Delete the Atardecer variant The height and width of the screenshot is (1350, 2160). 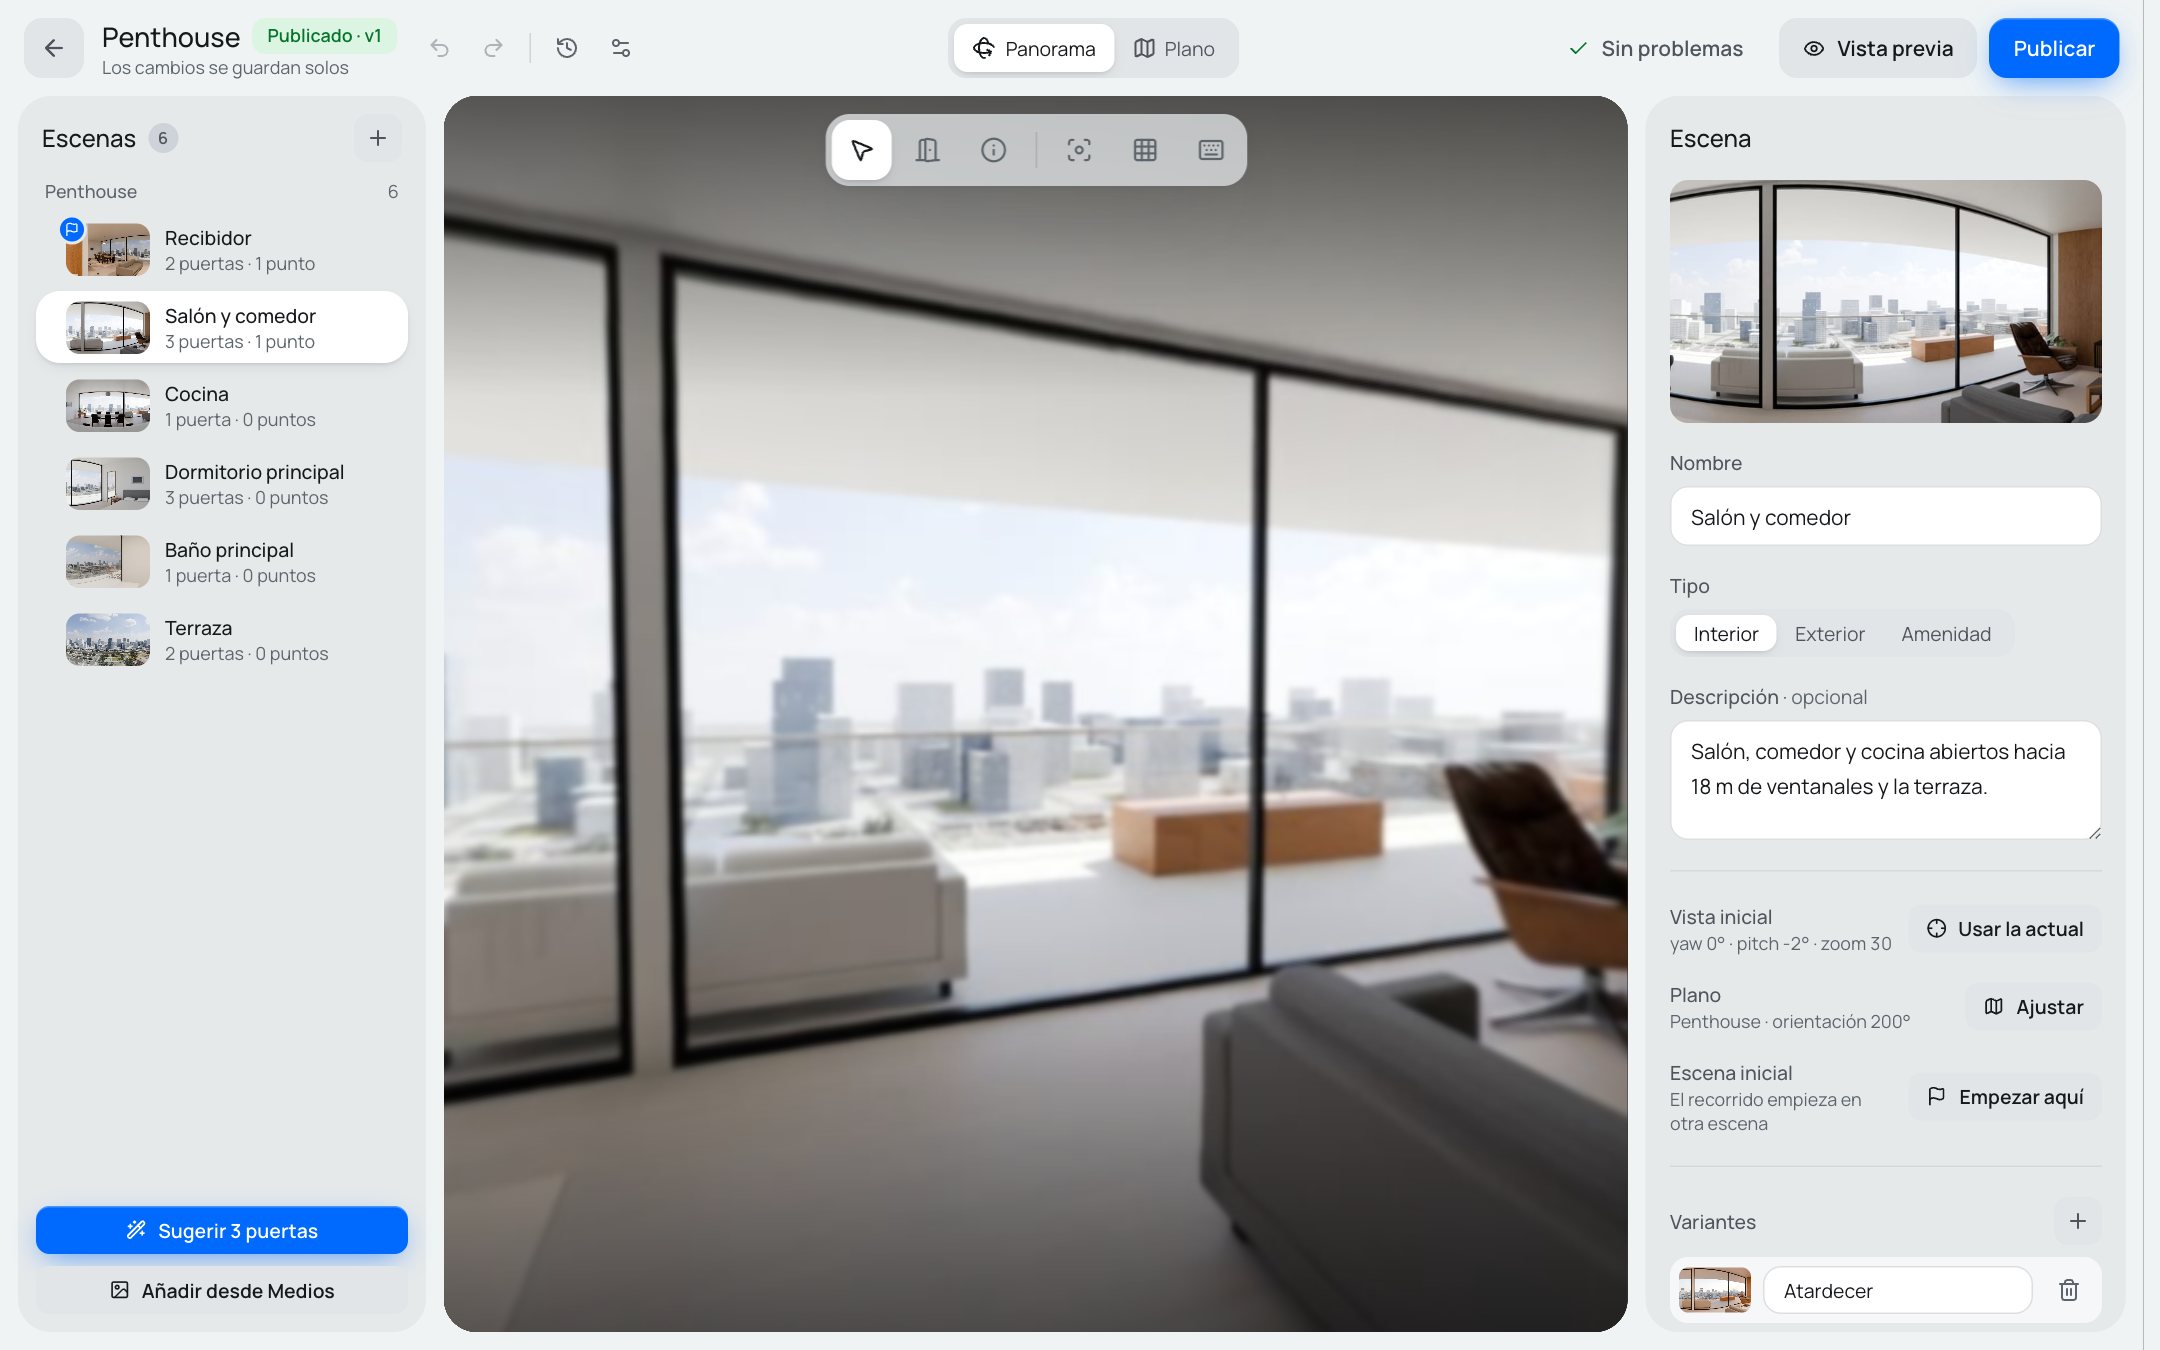[2069, 1290]
